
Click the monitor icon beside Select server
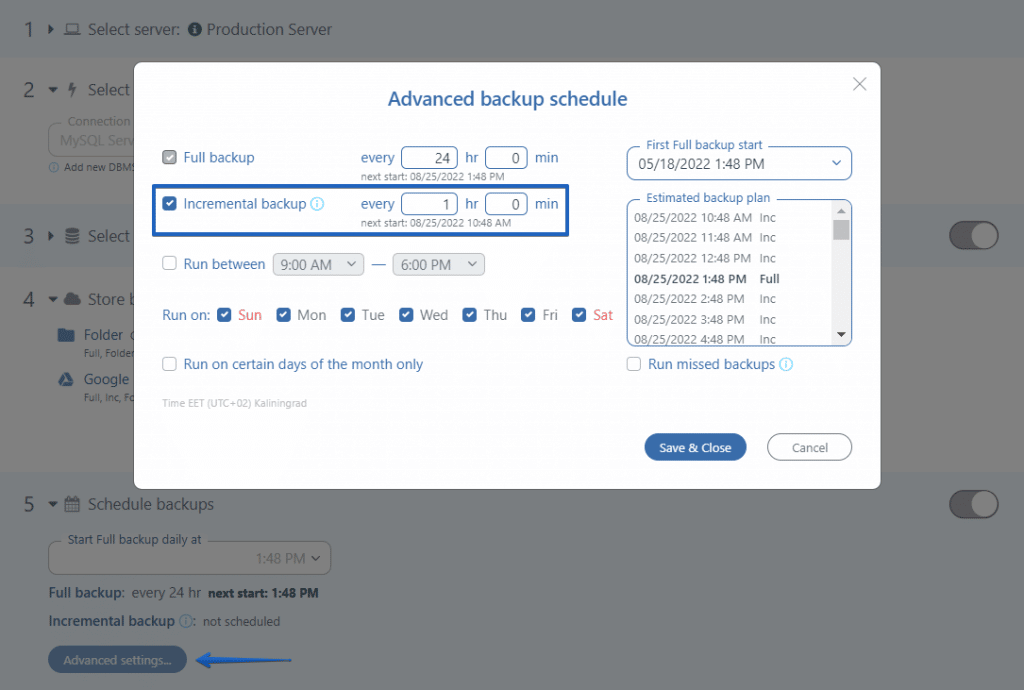72,29
